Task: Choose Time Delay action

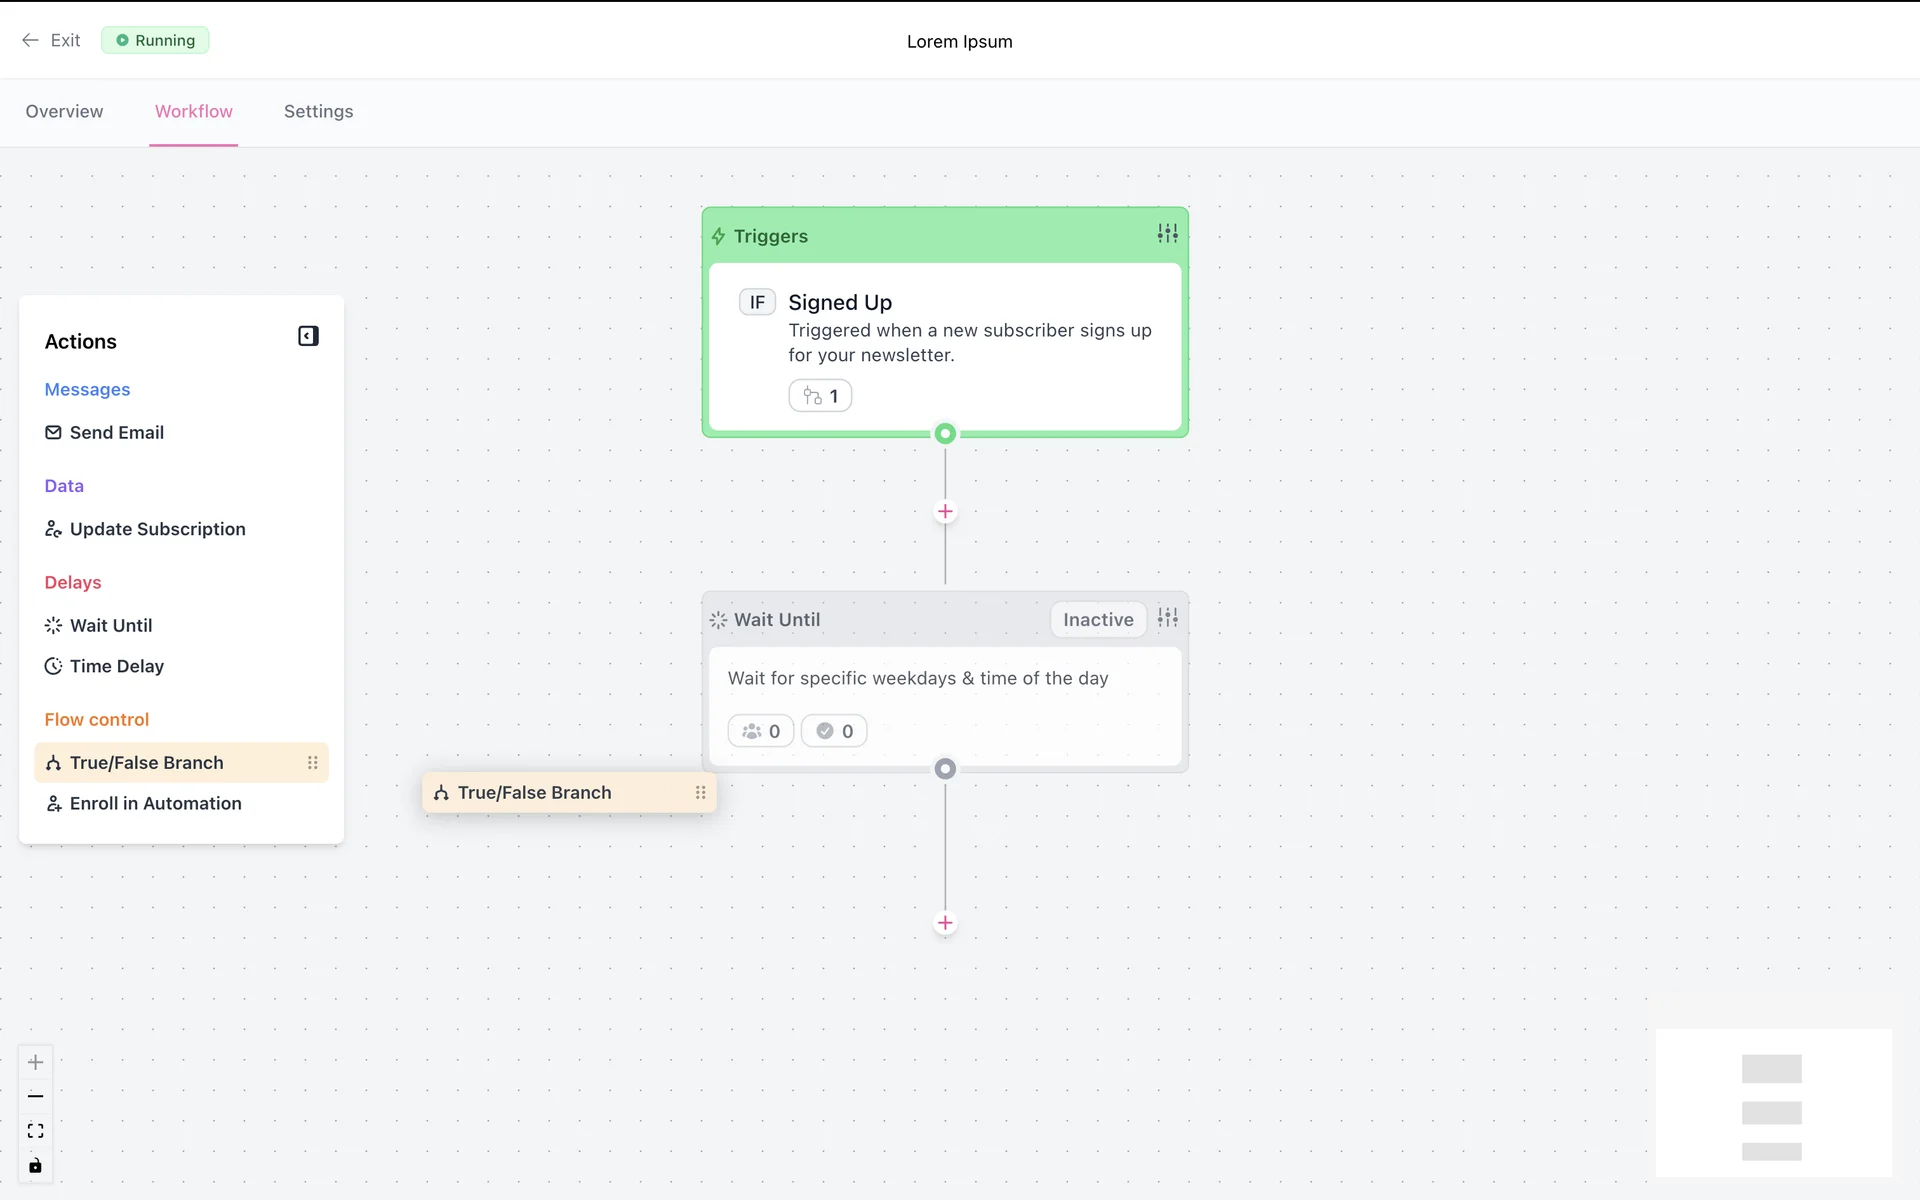Action: point(116,666)
